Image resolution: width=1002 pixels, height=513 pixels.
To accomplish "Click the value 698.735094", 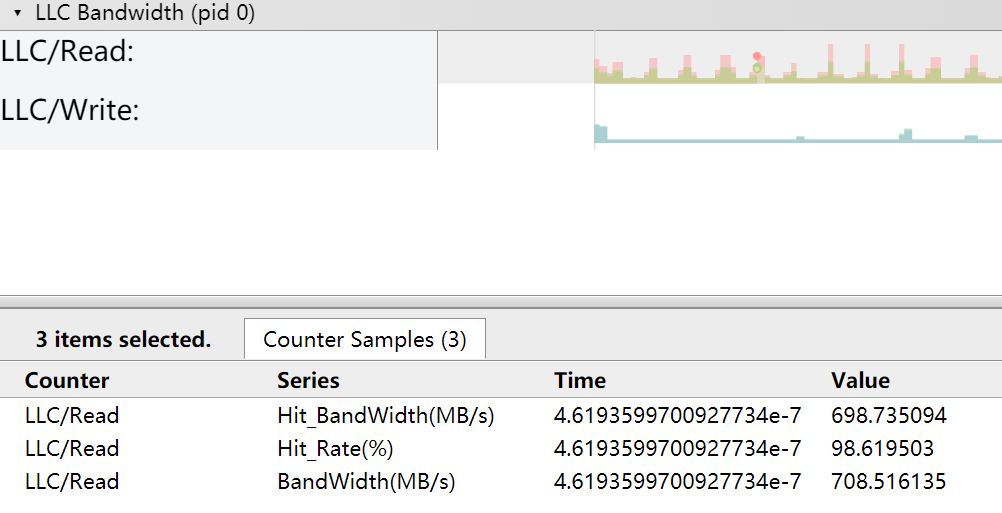I will point(888,415).
